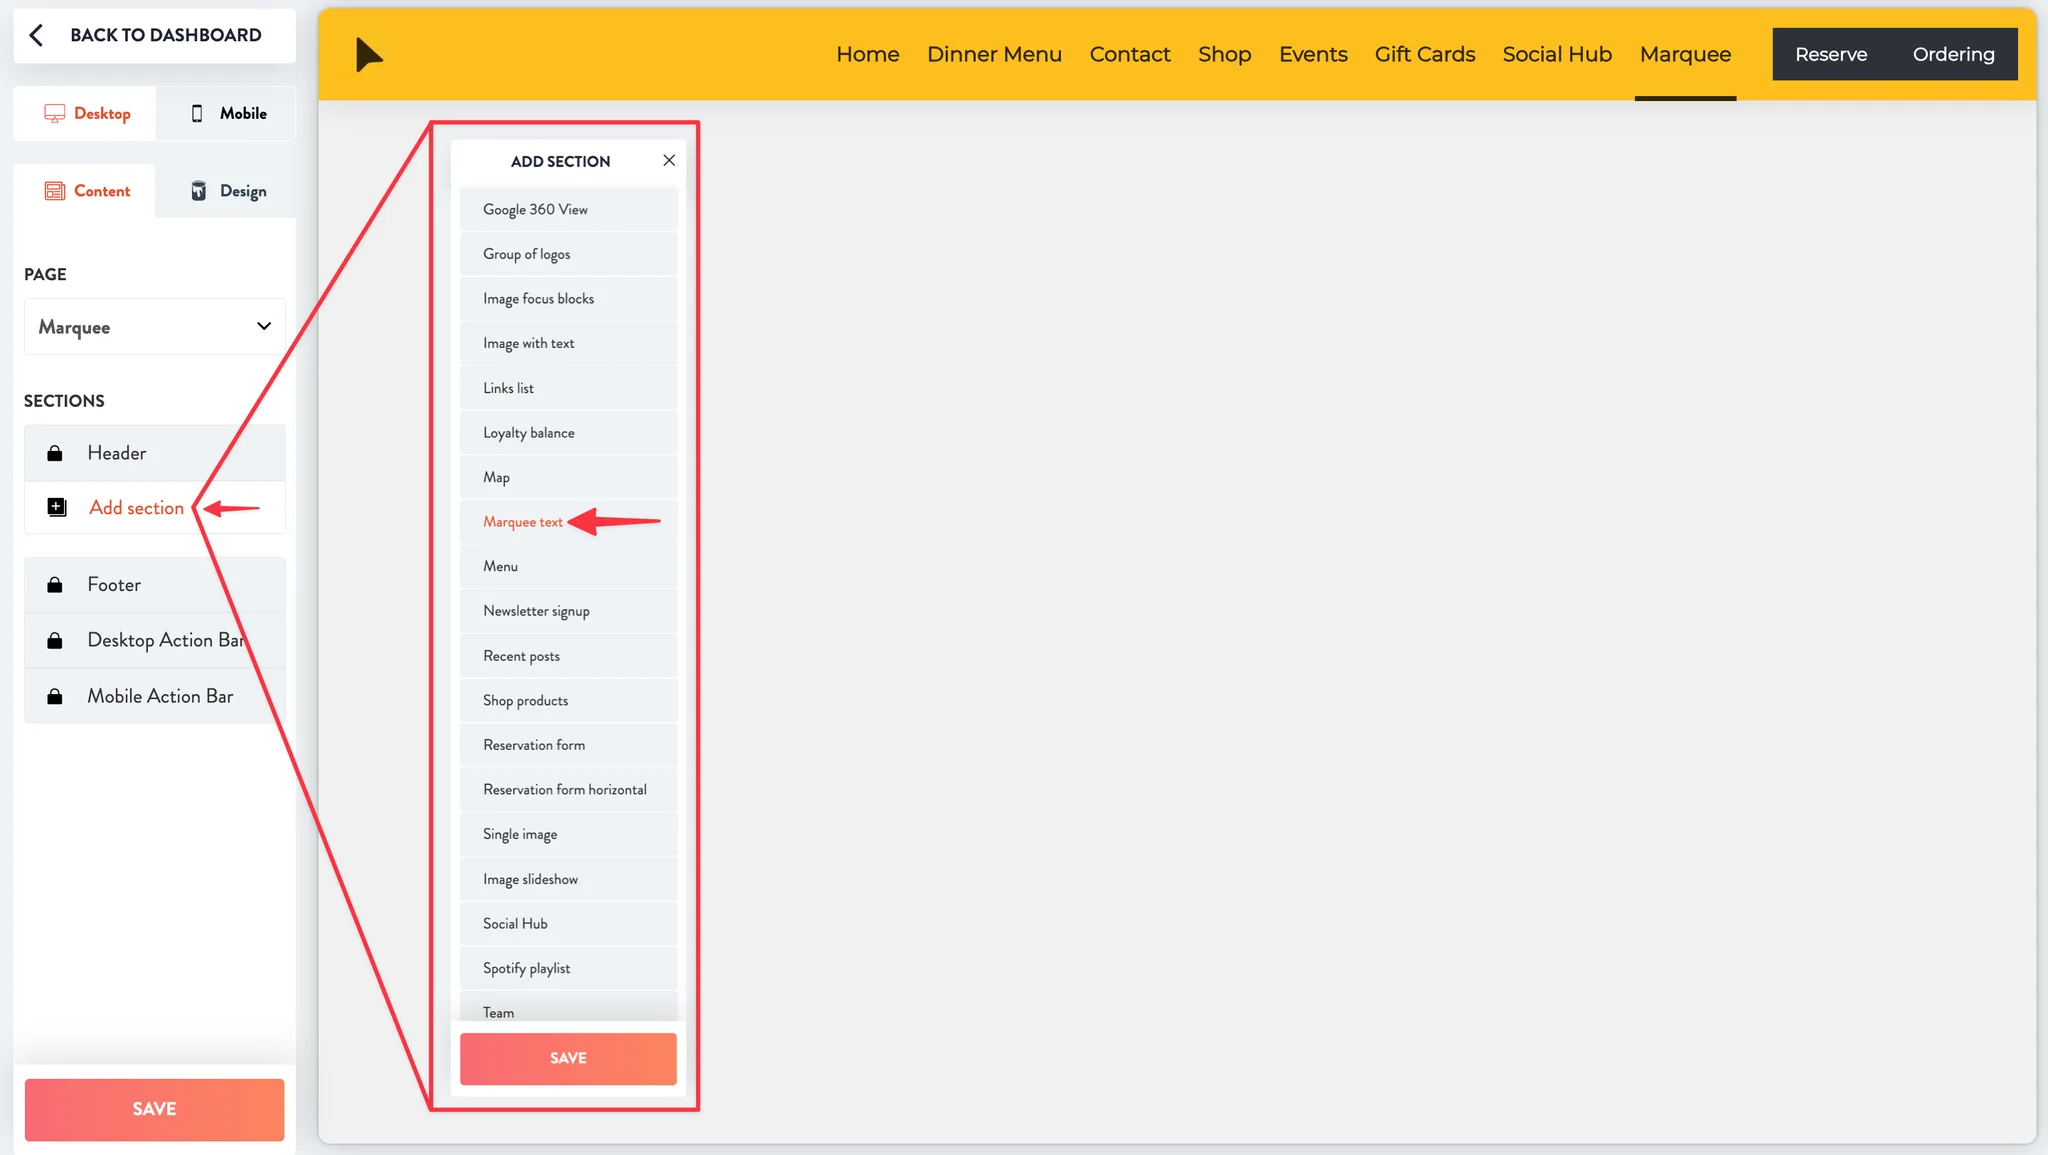This screenshot has width=2048, height=1155.
Task: Click the Ordering button in the header
Action: tap(1953, 54)
